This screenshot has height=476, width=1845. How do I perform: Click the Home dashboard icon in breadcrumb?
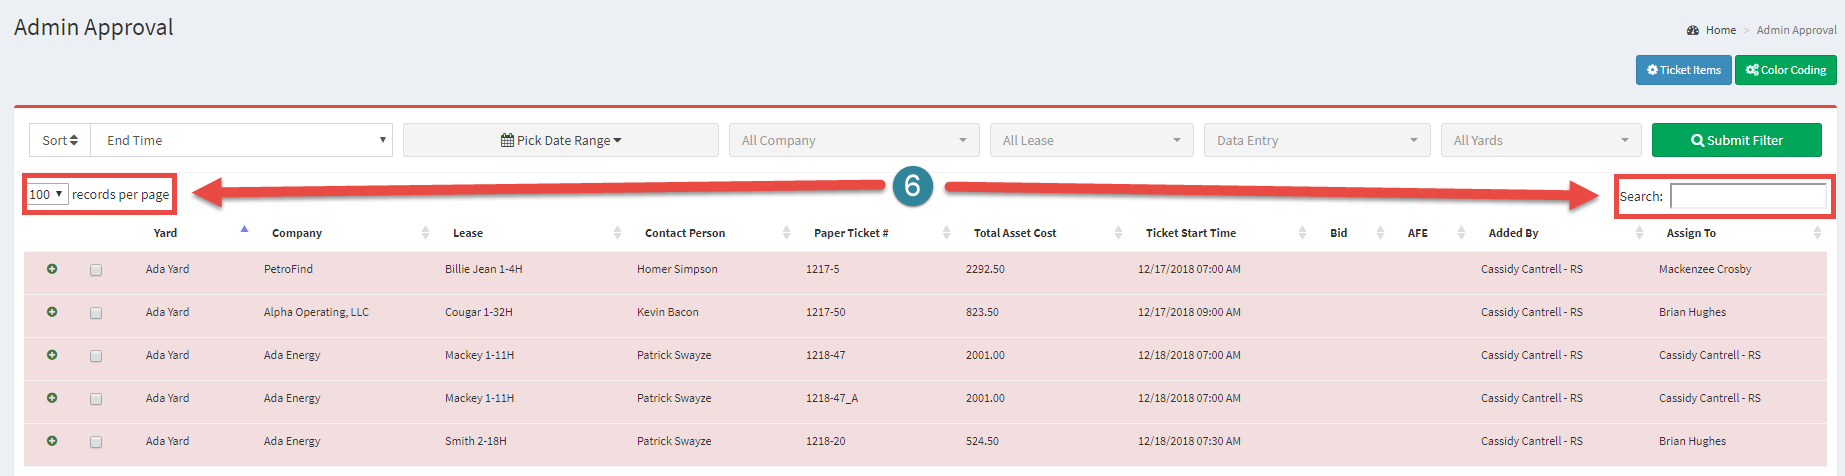coord(1692,30)
